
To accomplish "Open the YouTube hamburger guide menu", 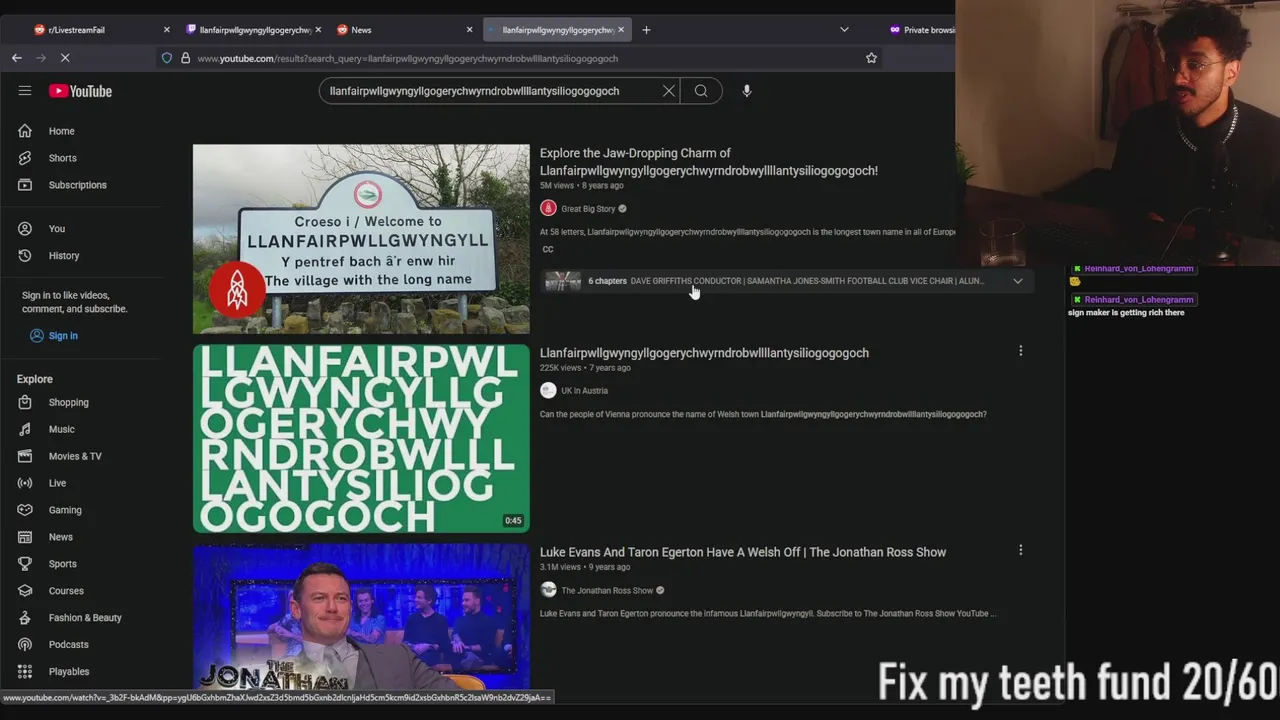I will pos(24,91).
